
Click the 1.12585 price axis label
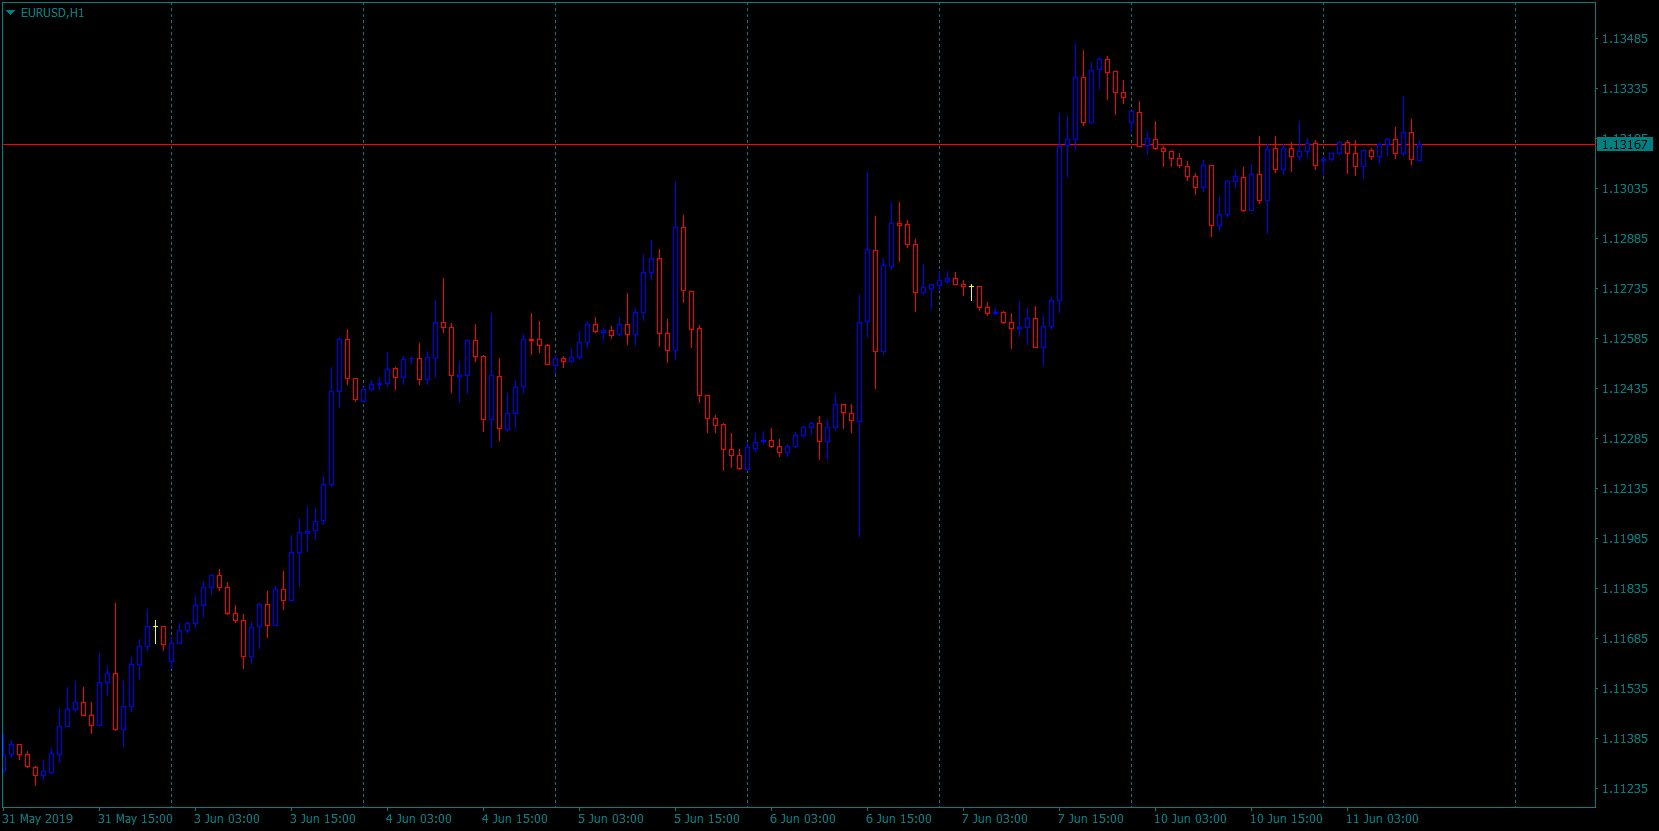[1625, 339]
